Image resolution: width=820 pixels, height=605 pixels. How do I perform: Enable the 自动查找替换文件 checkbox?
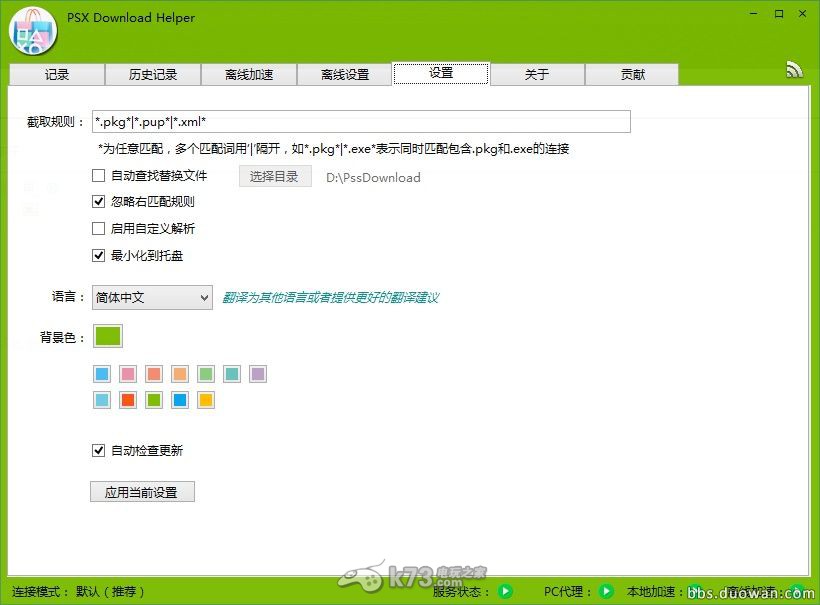point(98,175)
